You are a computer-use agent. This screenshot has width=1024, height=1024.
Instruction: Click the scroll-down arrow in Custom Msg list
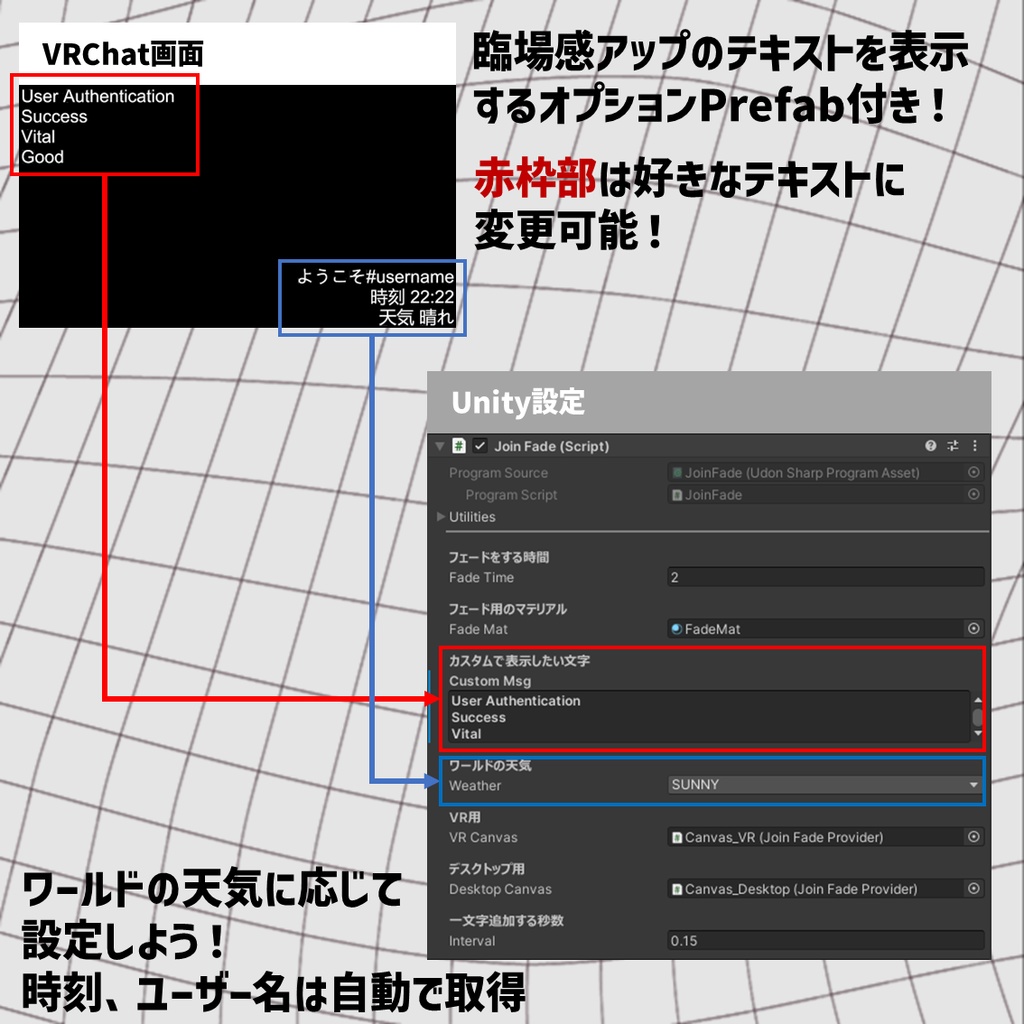click(x=977, y=733)
